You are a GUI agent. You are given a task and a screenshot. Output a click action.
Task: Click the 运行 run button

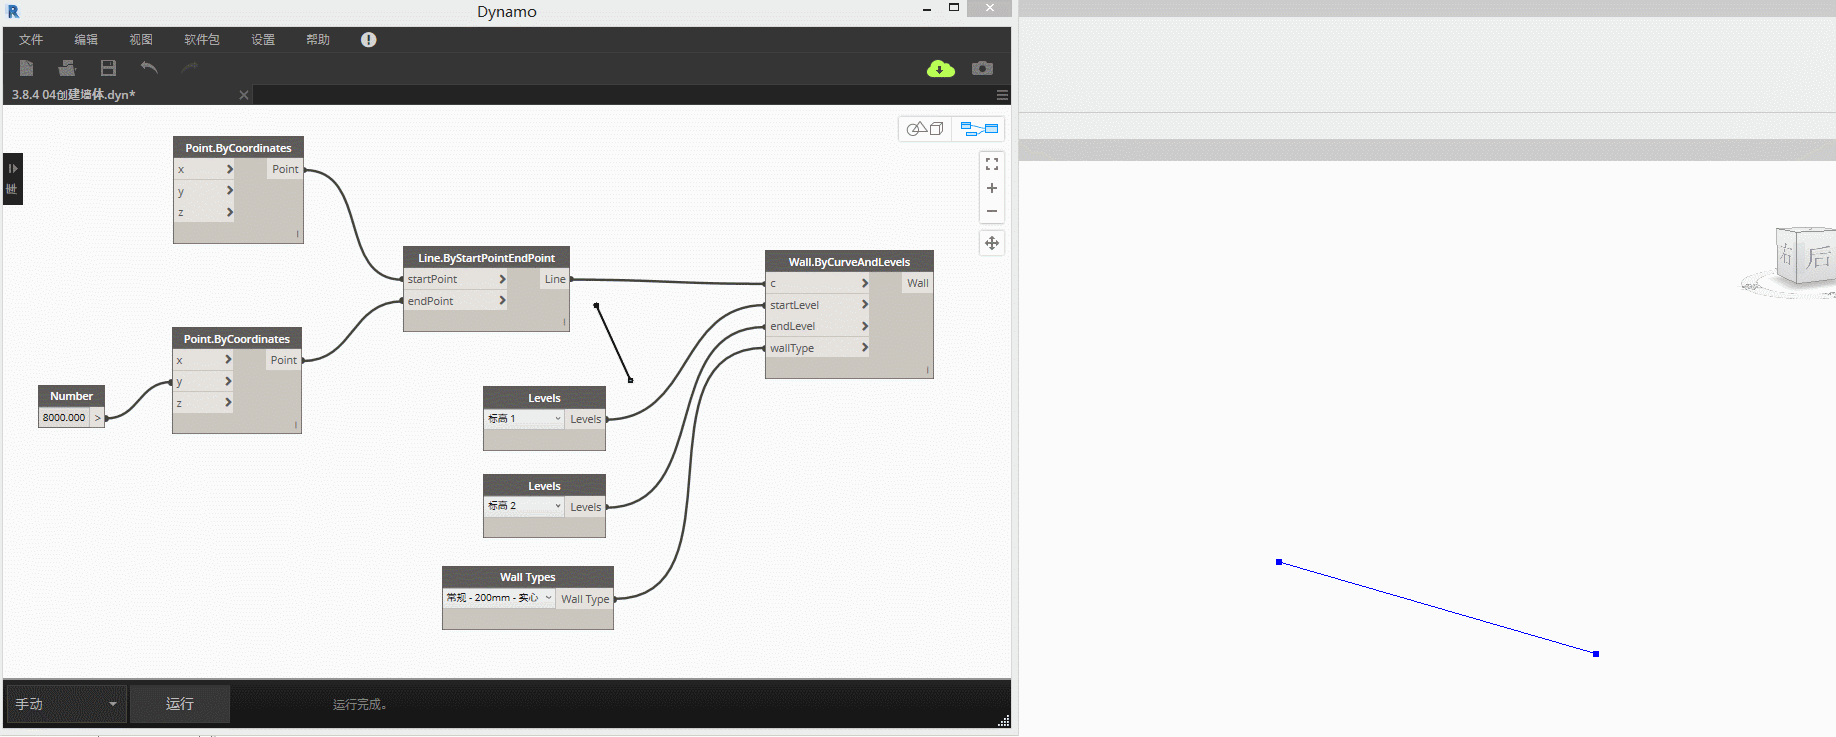click(x=180, y=704)
